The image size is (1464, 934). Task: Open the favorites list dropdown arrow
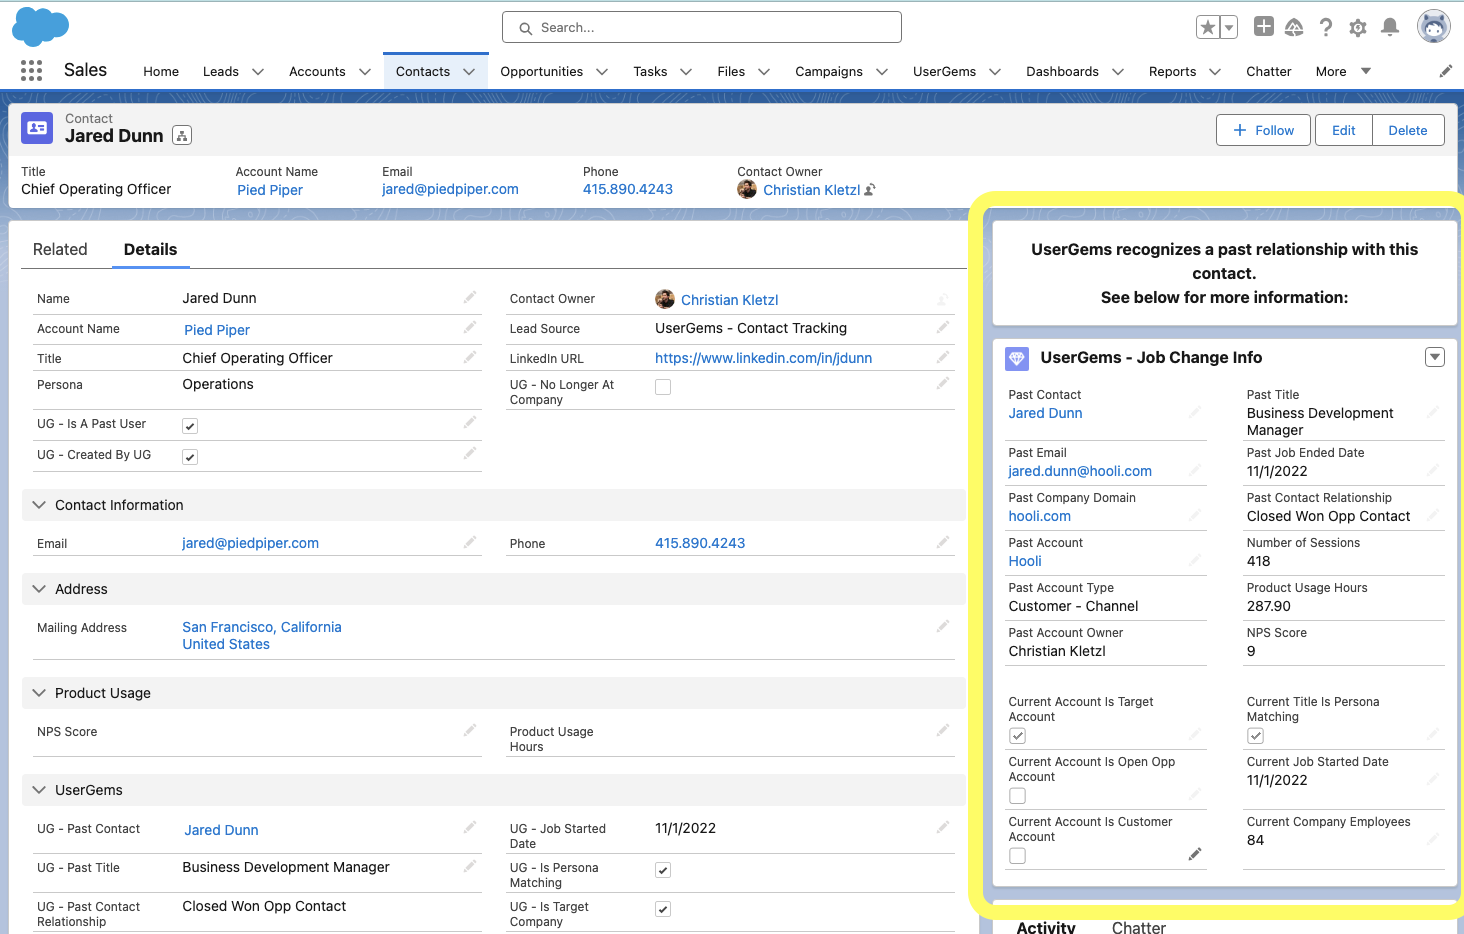[1229, 28]
